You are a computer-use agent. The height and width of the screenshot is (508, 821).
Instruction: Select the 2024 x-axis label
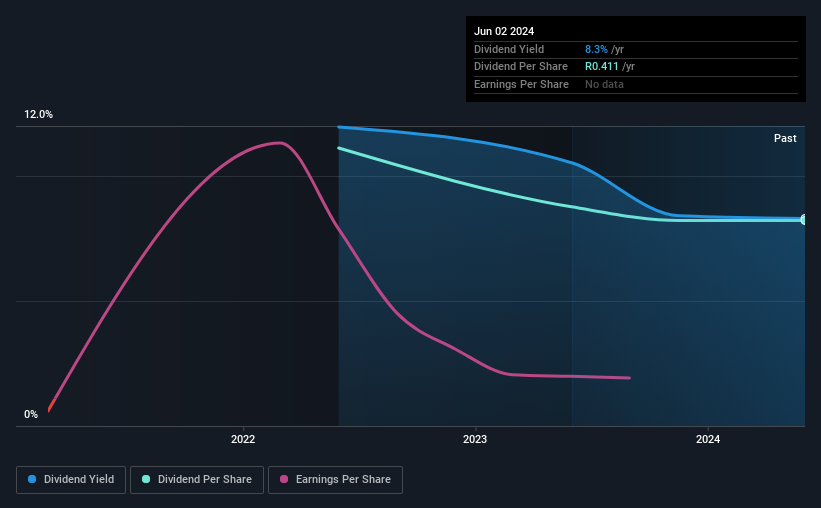(x=708, y=439)
